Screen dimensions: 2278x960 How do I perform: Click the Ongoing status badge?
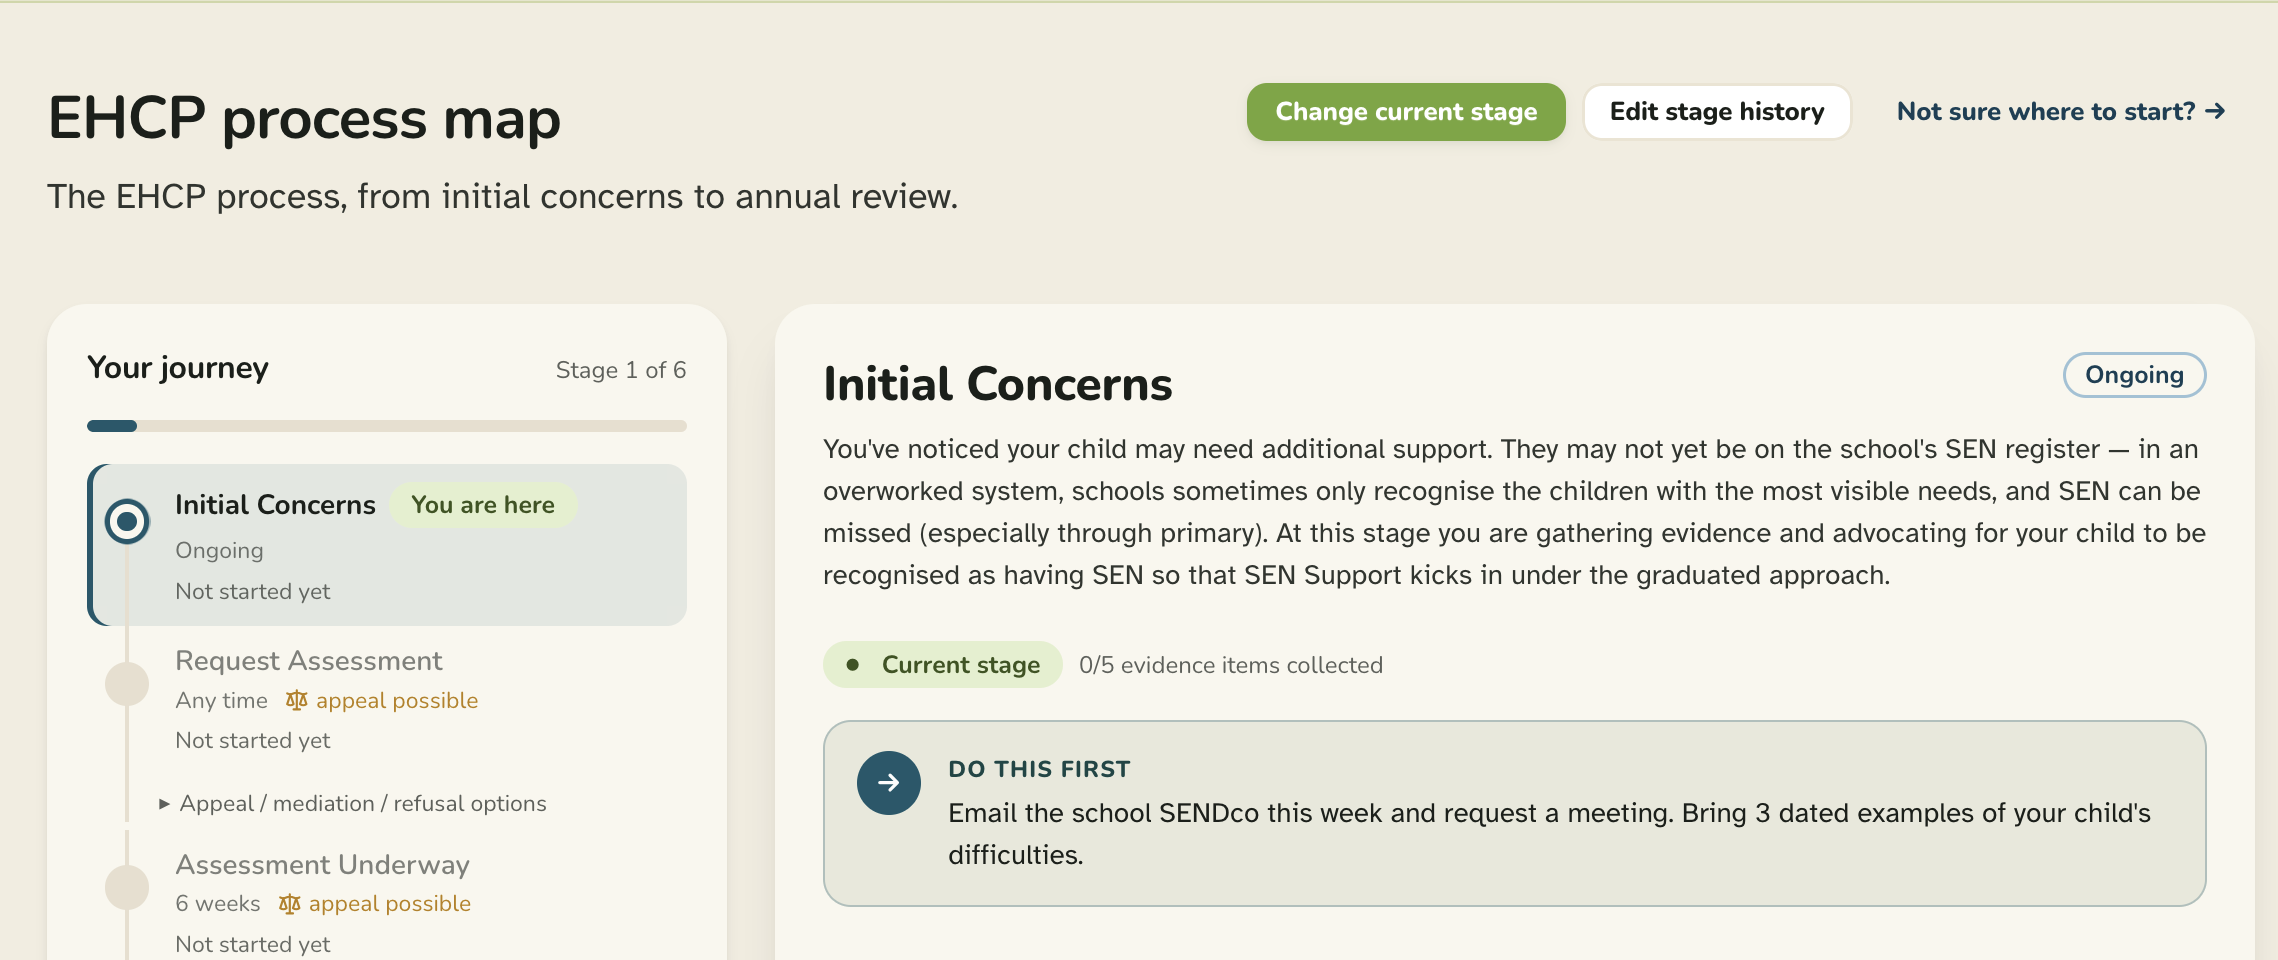(x=2135, y=375)
